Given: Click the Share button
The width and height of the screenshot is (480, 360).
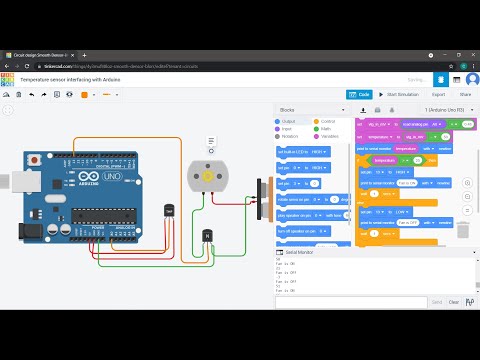Looking at the screenshot, I should point(465,95).
